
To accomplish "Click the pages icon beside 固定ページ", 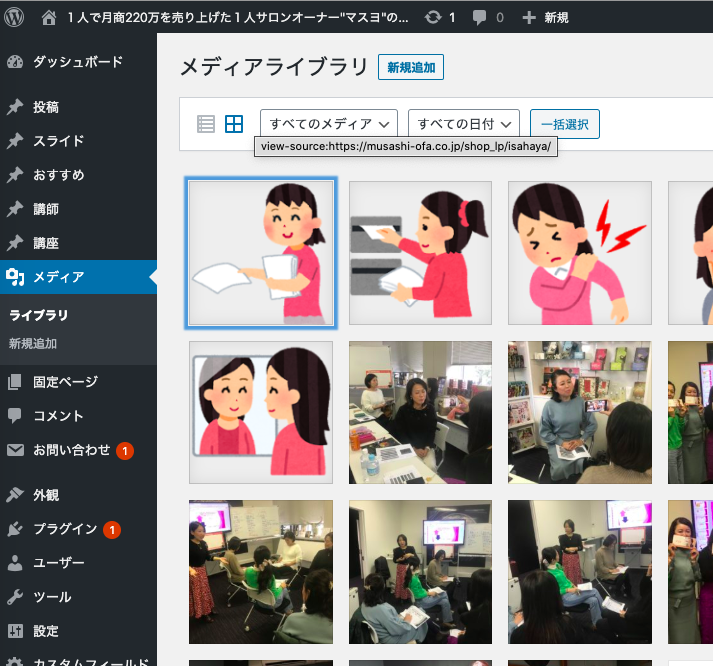I will click(15, 382).
